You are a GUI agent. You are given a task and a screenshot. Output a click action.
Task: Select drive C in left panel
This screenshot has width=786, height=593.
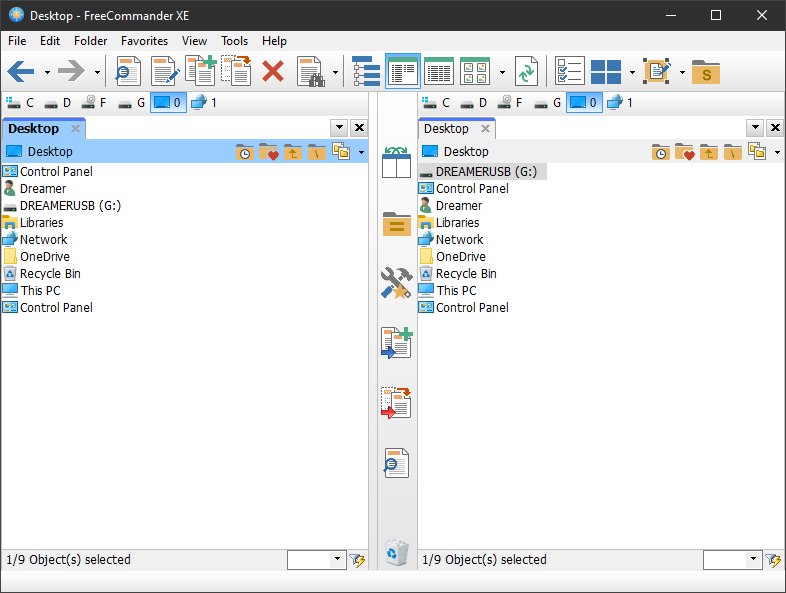tap(20, 103)
